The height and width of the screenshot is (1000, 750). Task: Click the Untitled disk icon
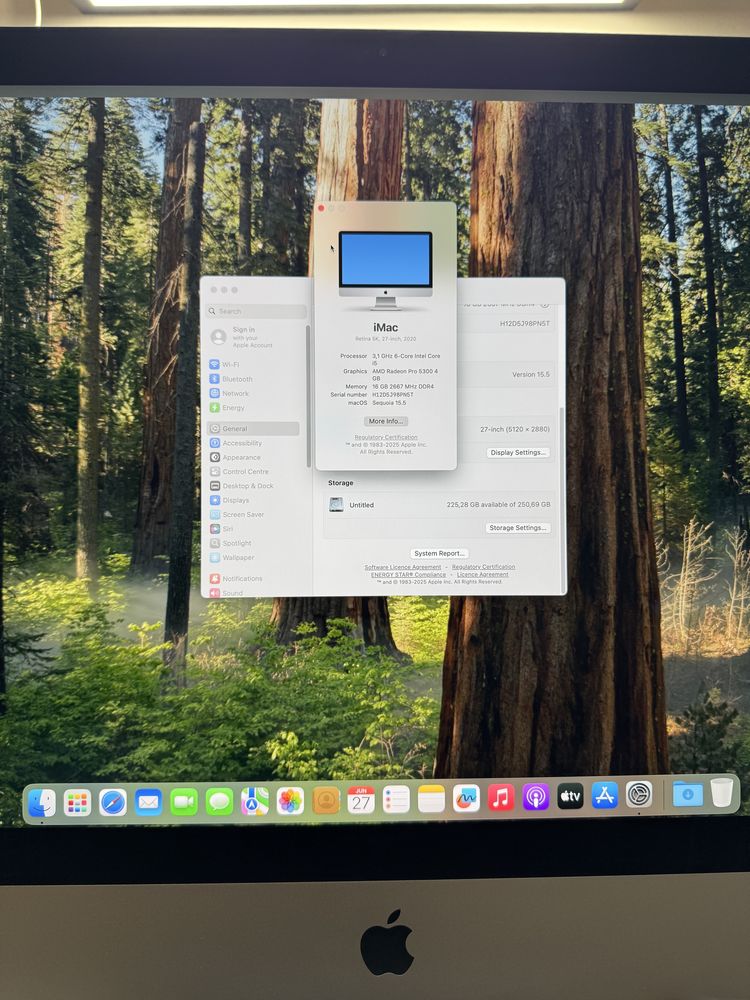click(x=336, y=505)
